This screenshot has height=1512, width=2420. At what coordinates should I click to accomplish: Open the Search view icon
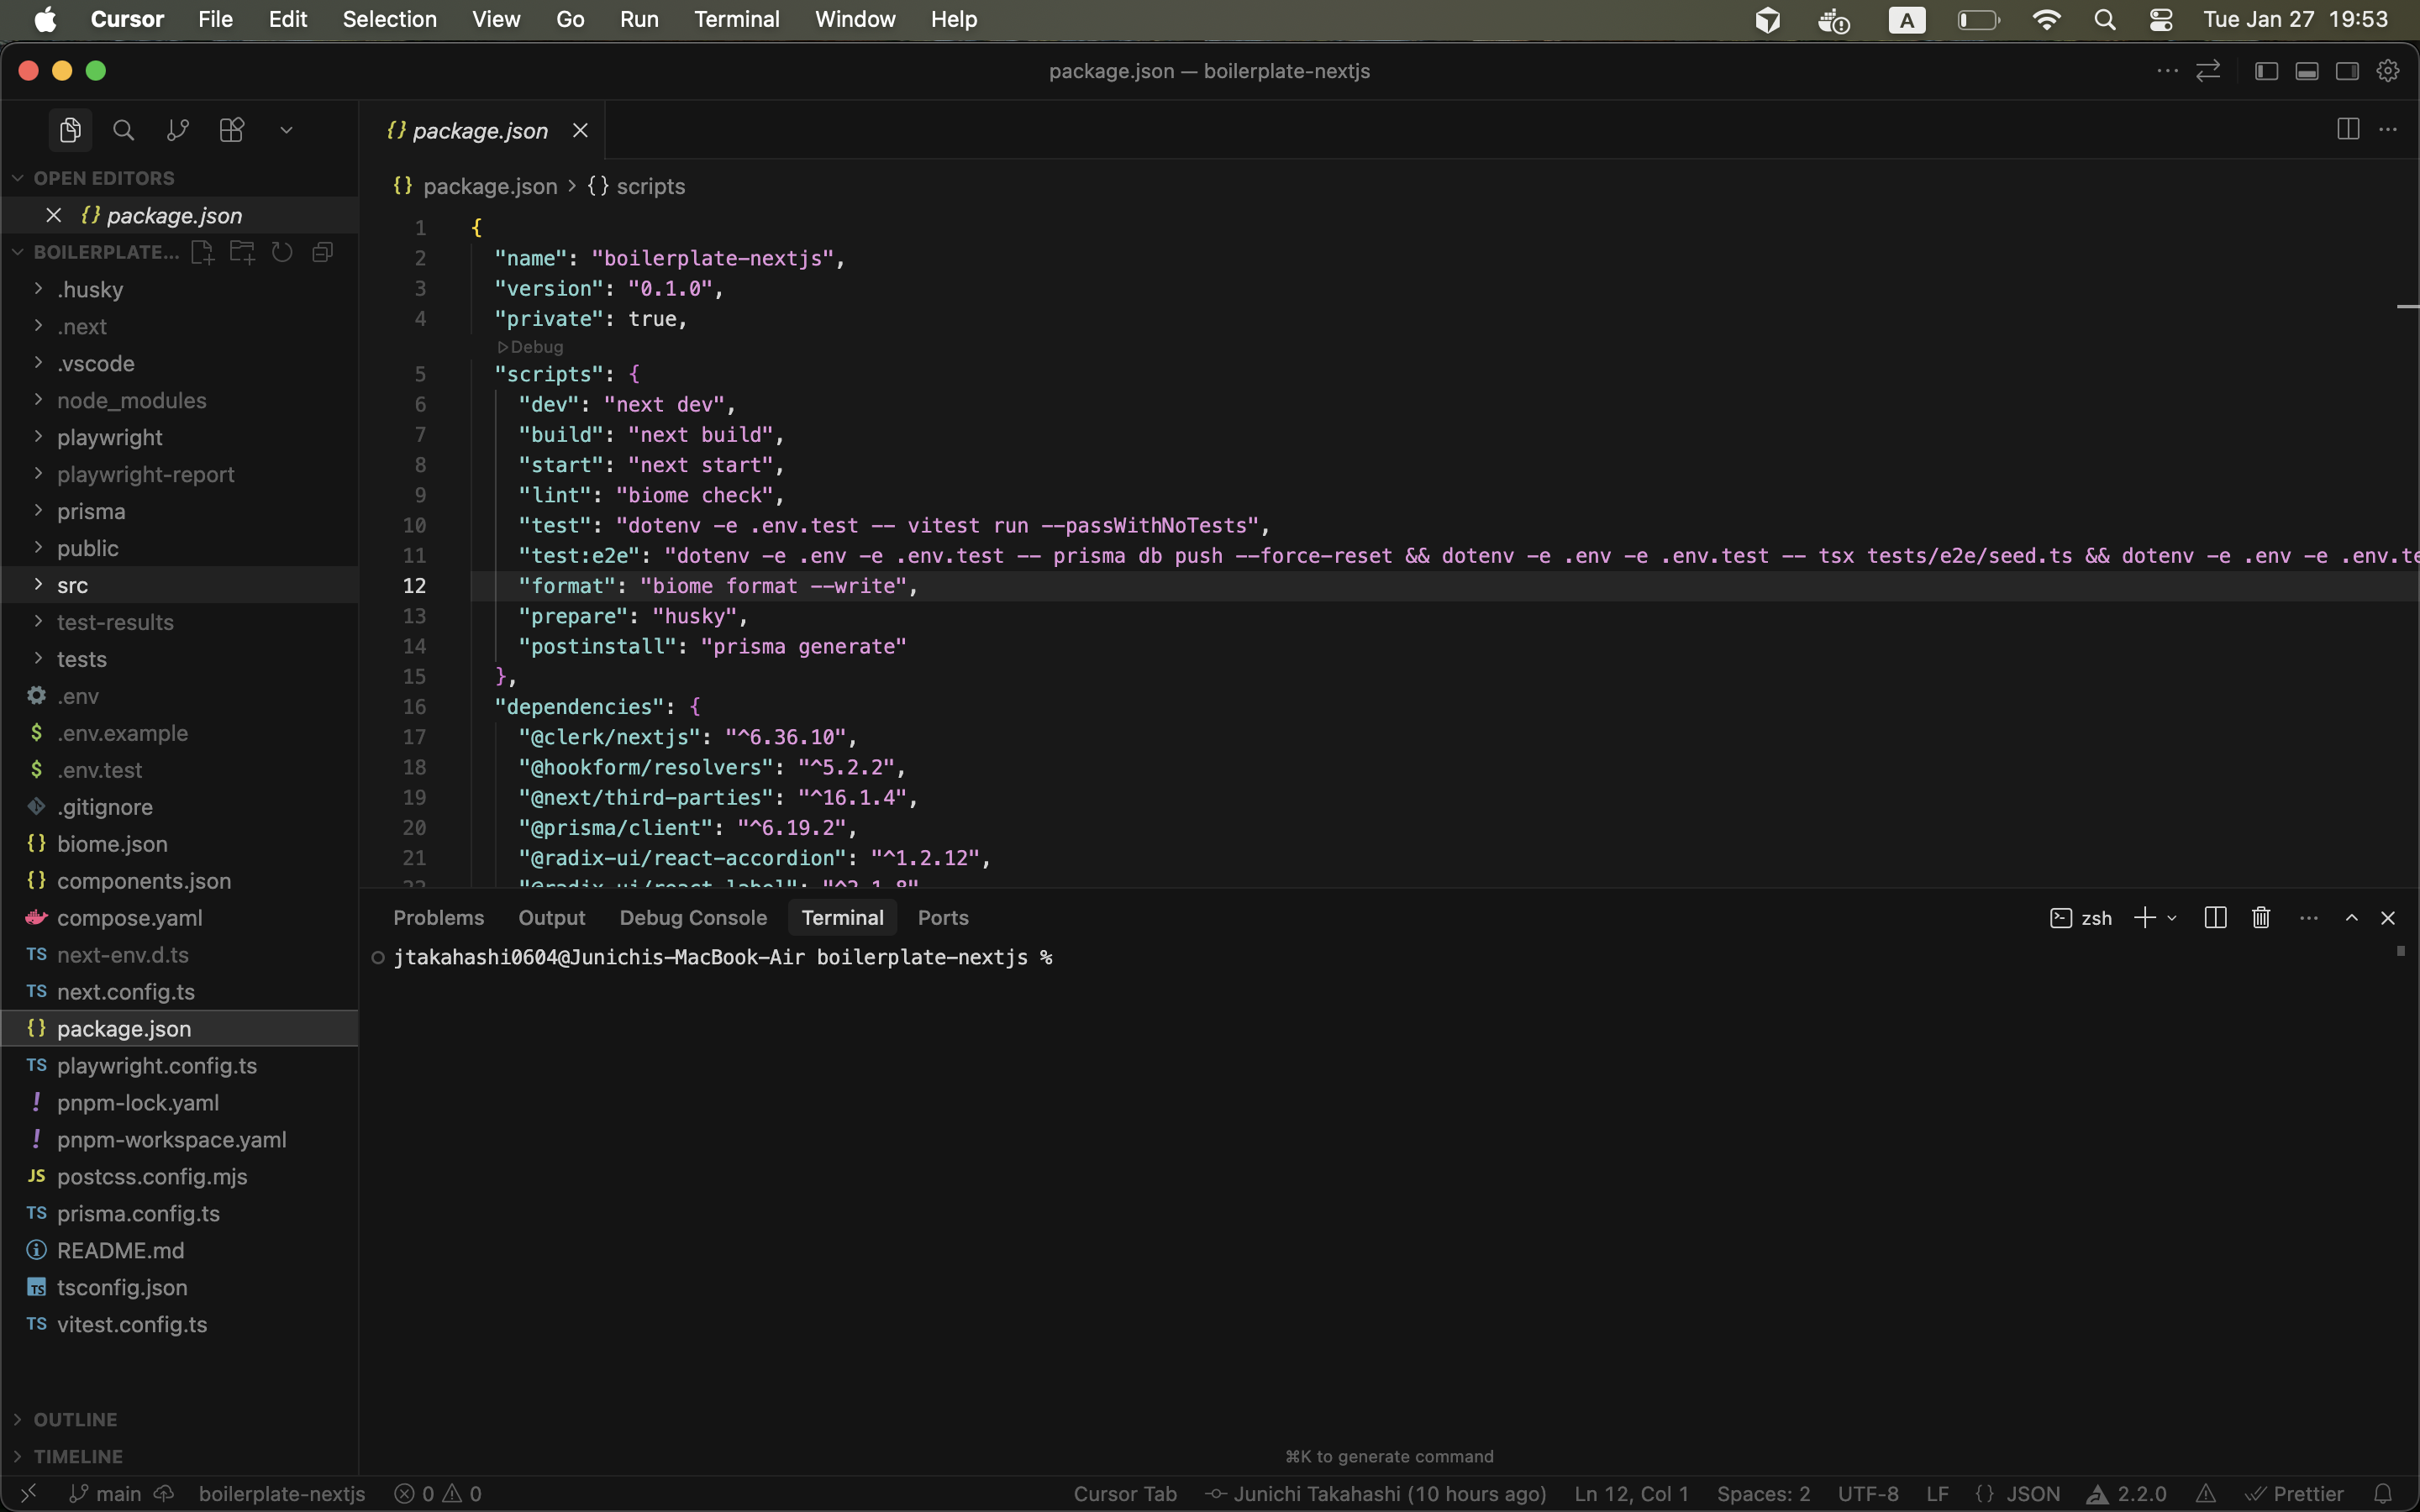coord(123,130)
